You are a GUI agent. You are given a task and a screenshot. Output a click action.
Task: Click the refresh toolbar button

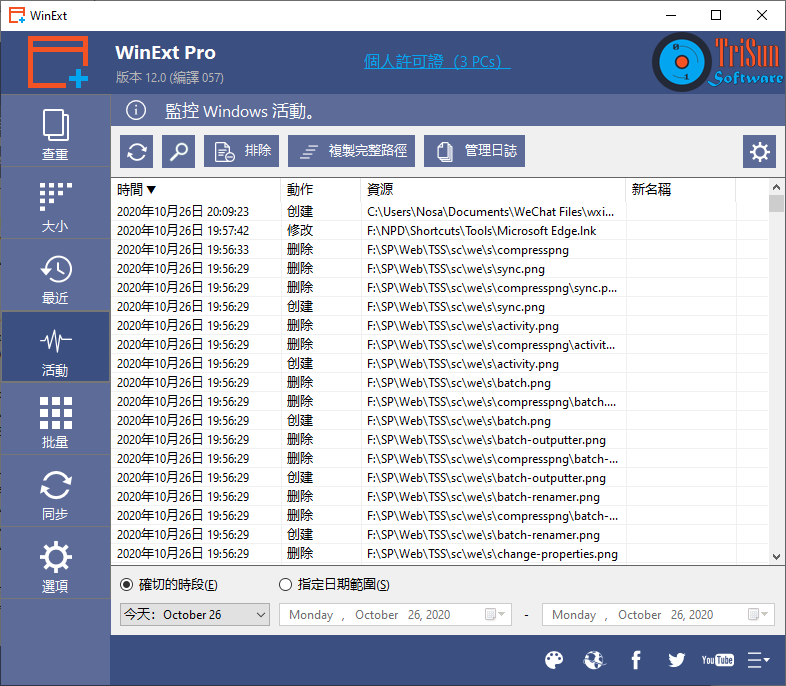click(x=136, y=151)
